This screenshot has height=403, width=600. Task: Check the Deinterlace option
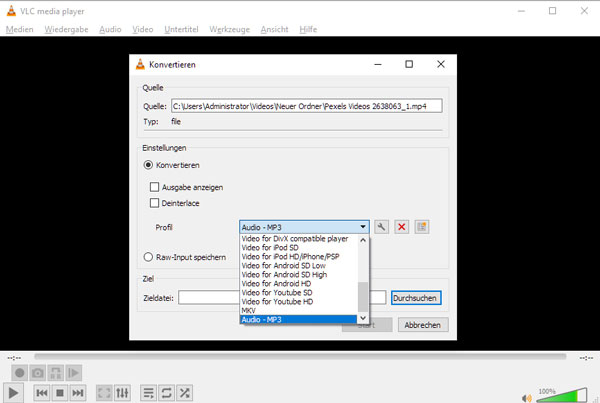click(154, 203)
